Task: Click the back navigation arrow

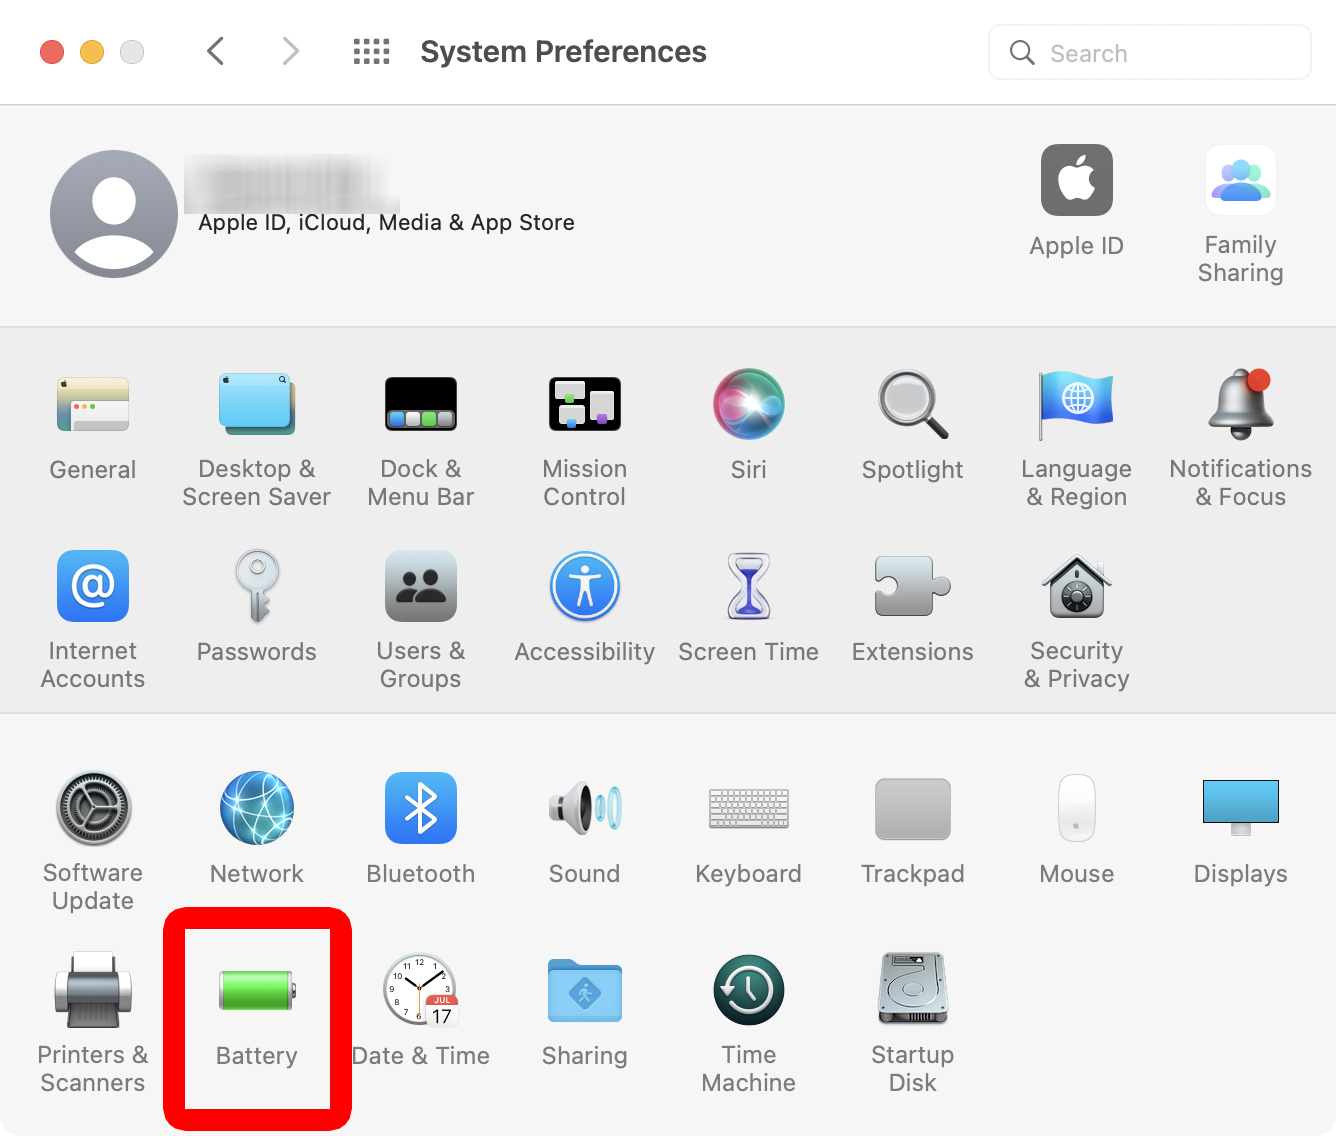Action: coord(215,51)
